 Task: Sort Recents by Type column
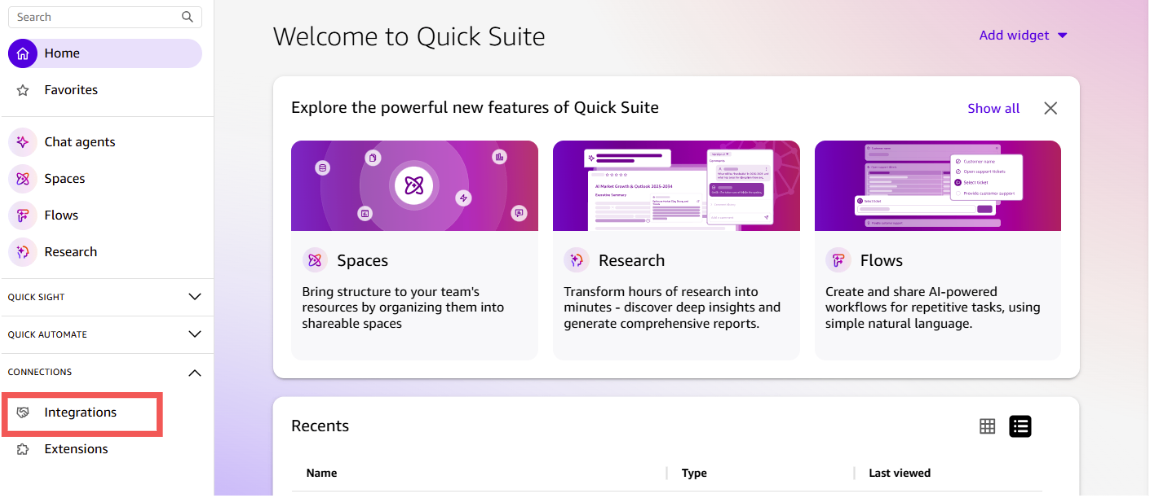694,473
